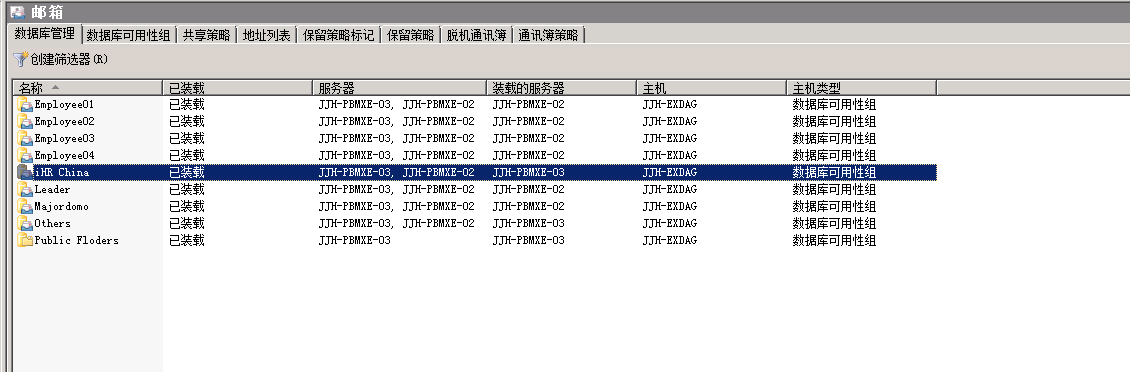Click the Employee01 database icon

25,105
